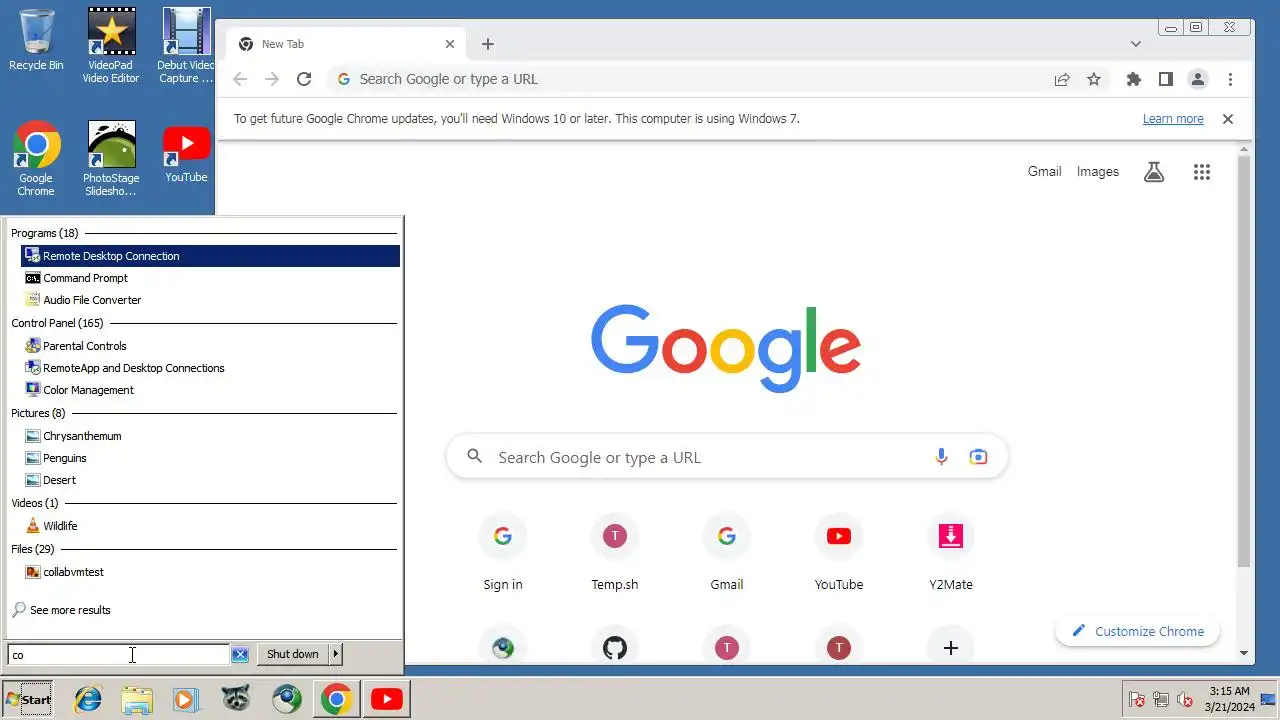This screenshot has height=720, width=1280.
Task: Click the taskbar clock and date
Action: pyautogui.click(x=1229, y=699)
